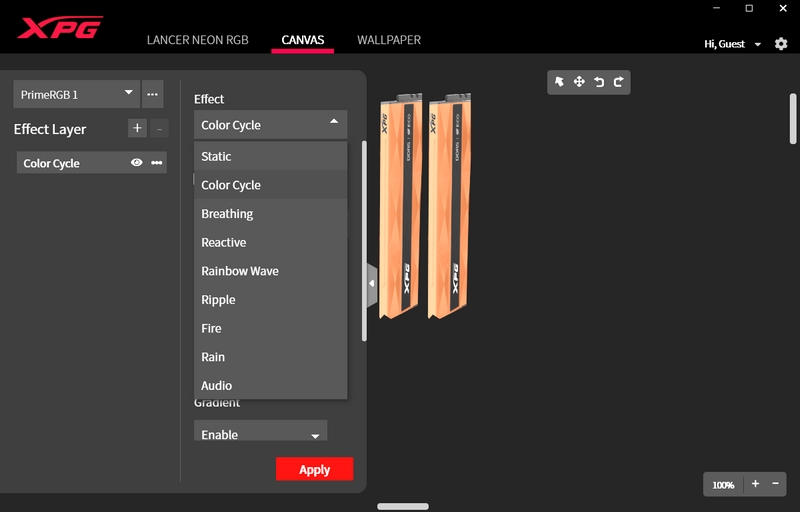Choose Rainbow Wave from effect list
Image resolution: width=800 pixels, height=512 pixels.
click(240, 271)
